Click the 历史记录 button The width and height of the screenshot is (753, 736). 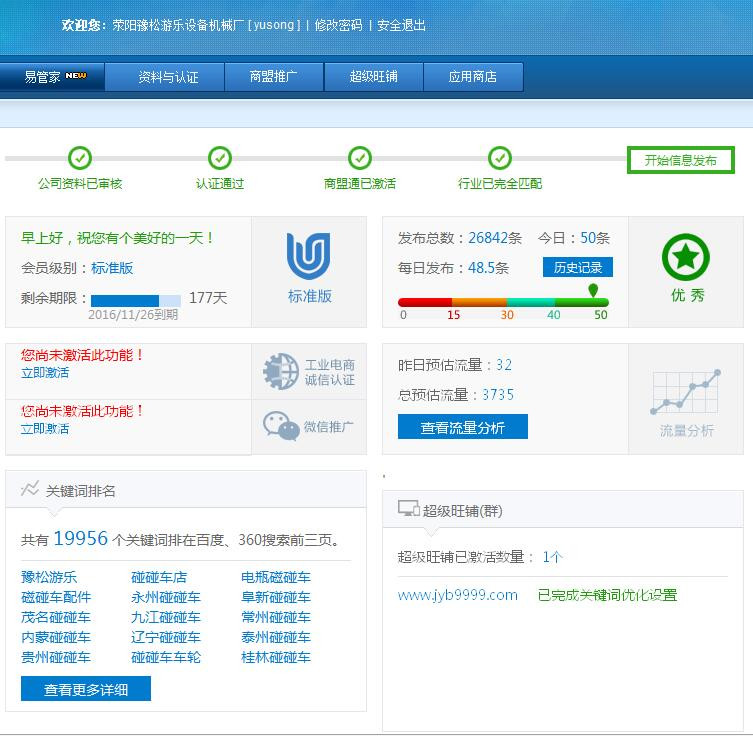point(577,268)
